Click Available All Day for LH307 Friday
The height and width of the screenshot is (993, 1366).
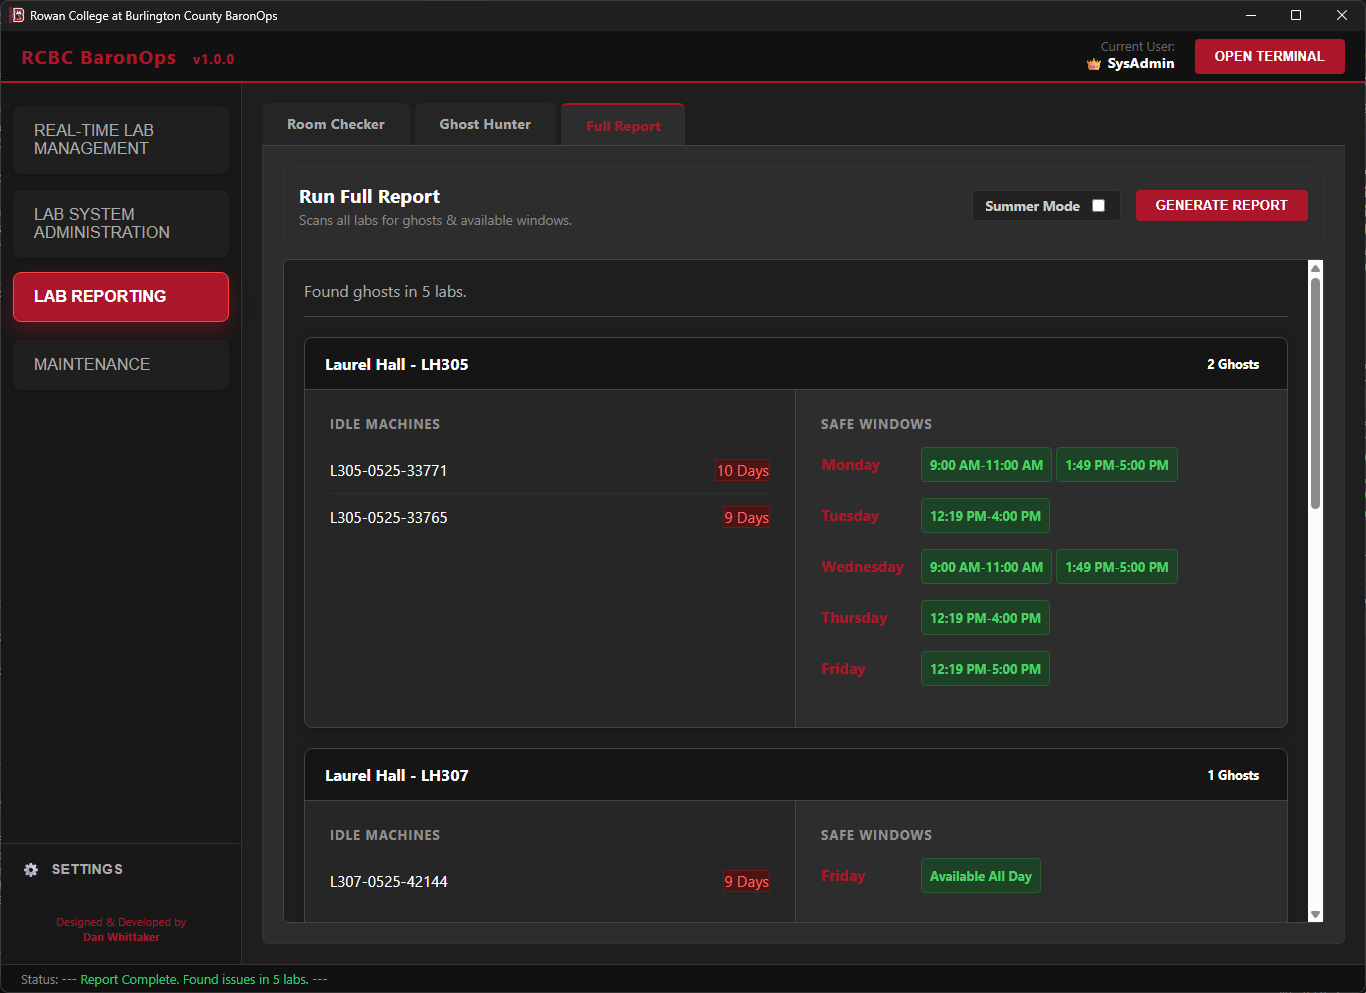980,875
